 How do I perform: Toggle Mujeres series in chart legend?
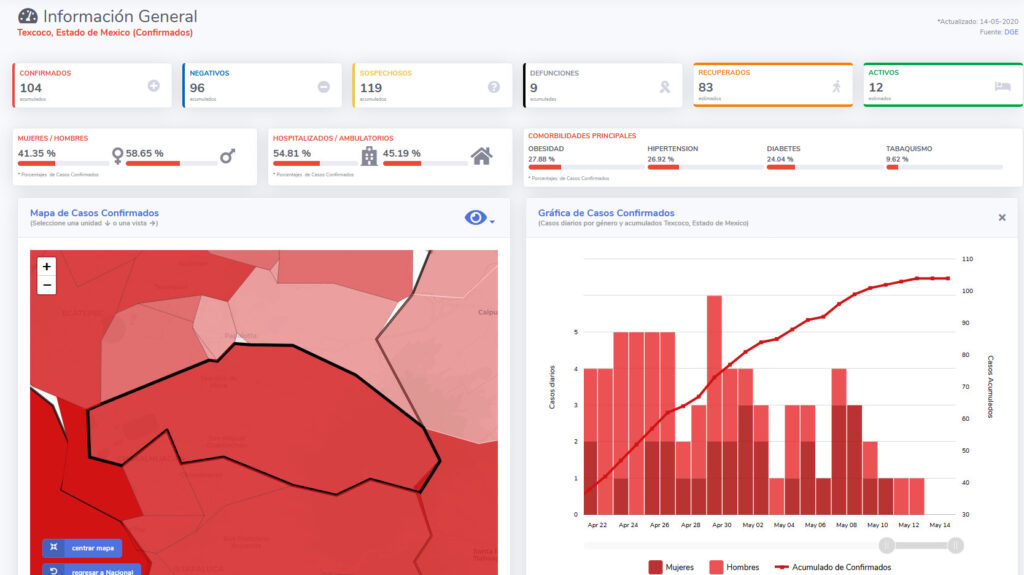click(x=670, y=567)
